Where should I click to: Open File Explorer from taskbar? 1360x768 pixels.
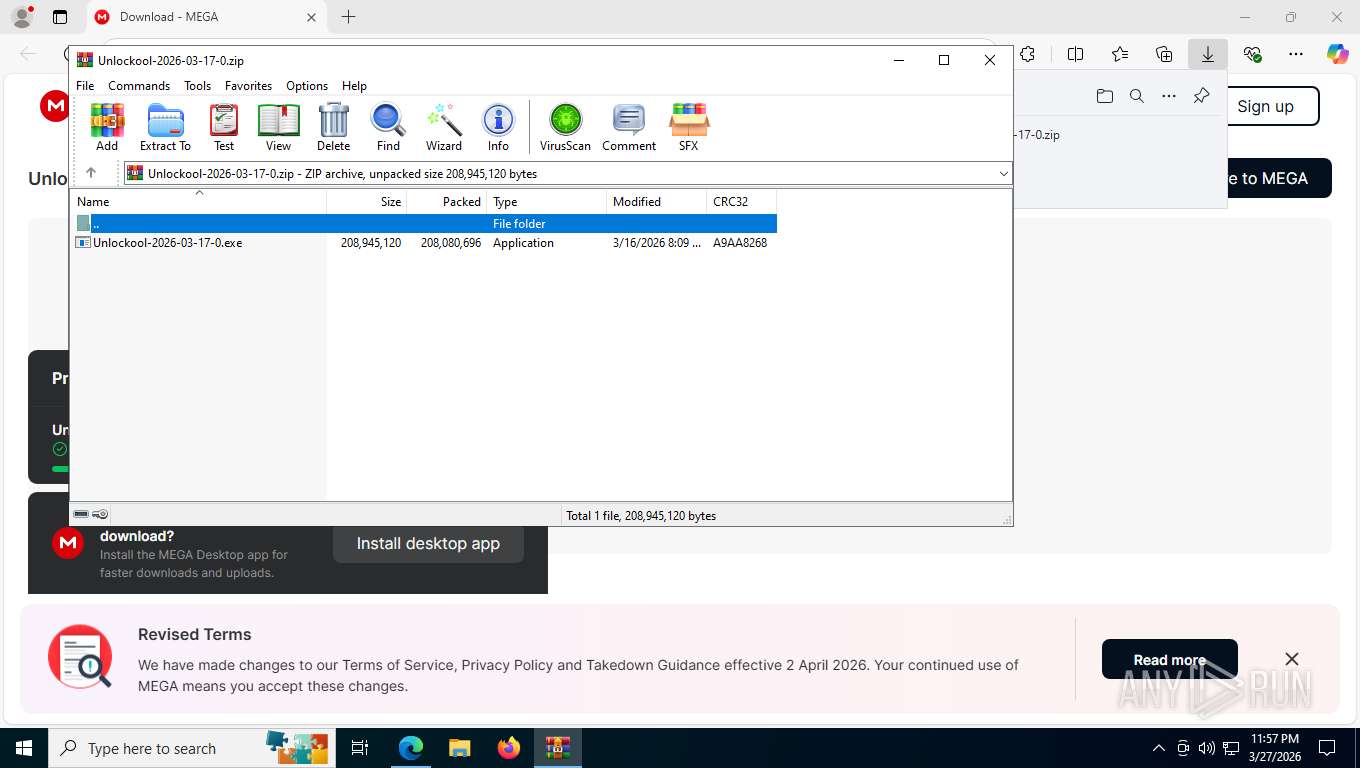pos(459,748)
